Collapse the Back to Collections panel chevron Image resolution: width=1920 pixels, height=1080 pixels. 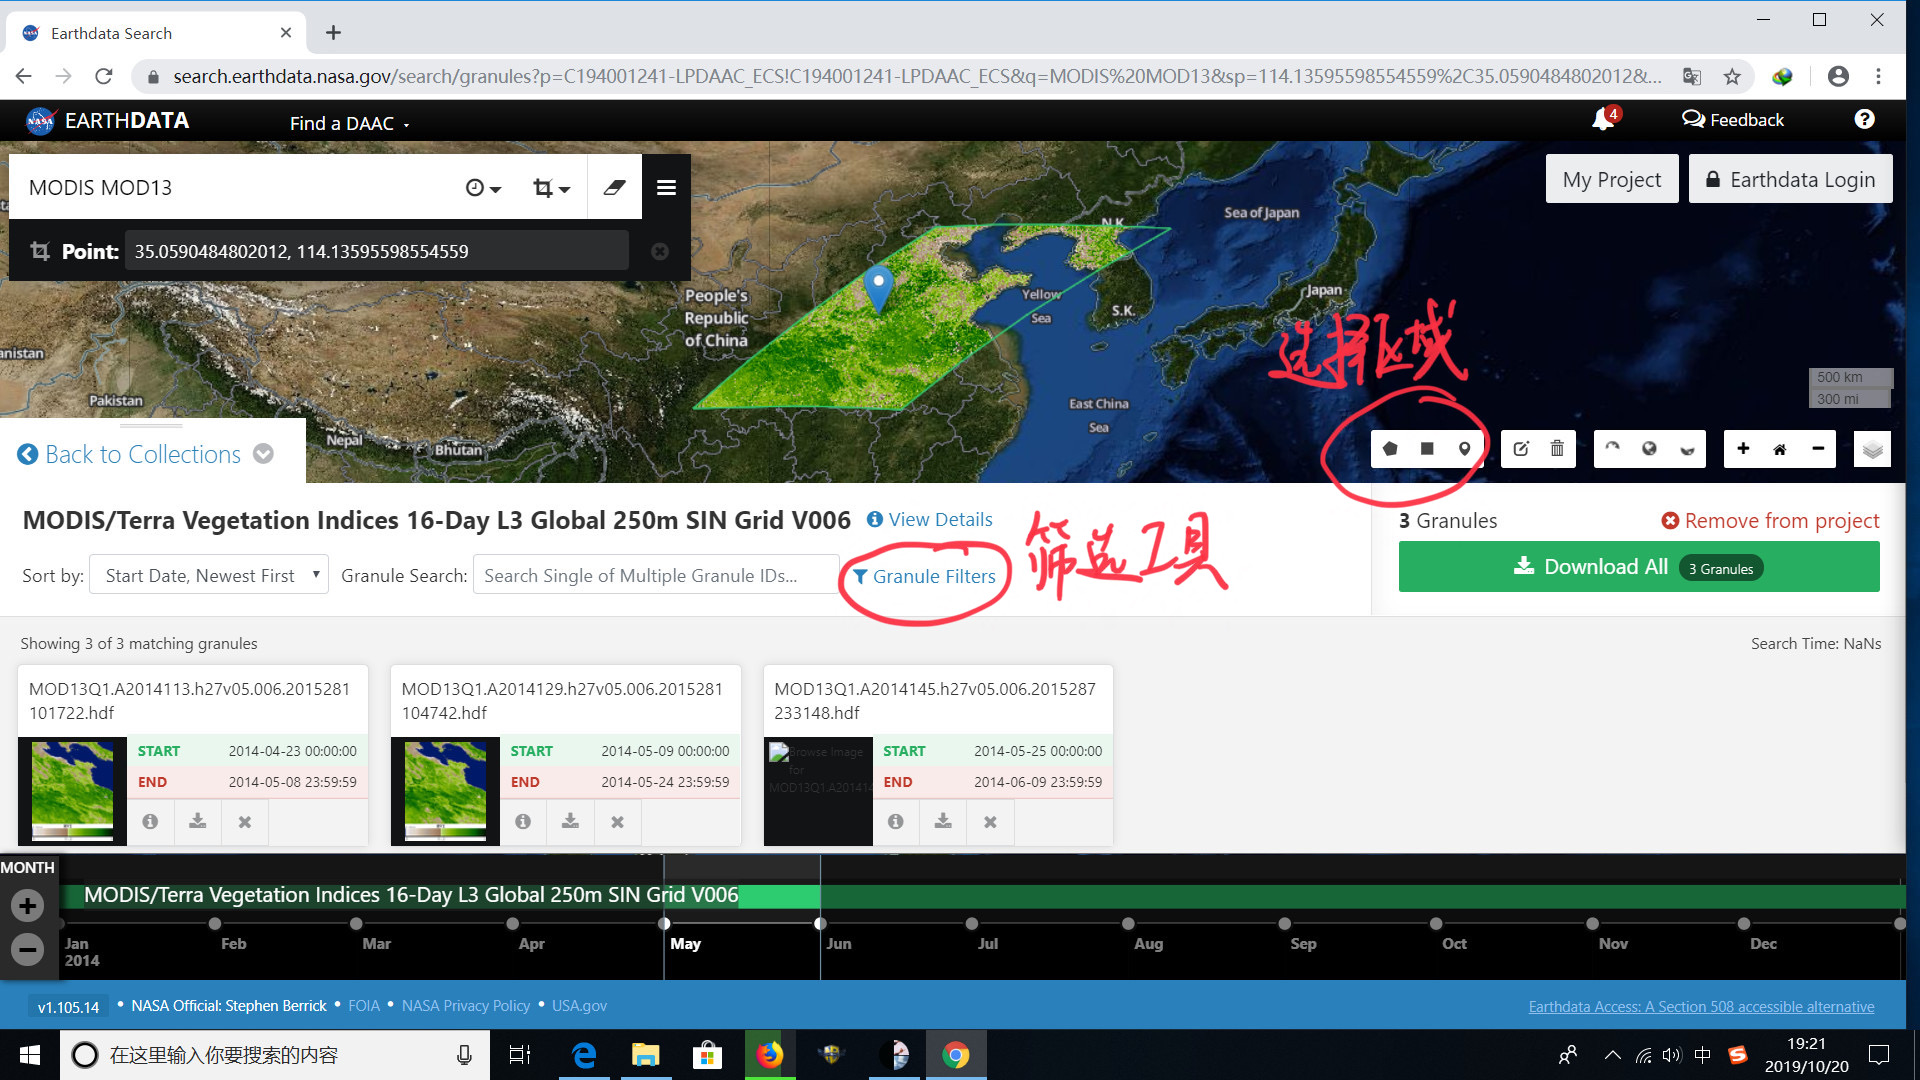coord(263,453)
